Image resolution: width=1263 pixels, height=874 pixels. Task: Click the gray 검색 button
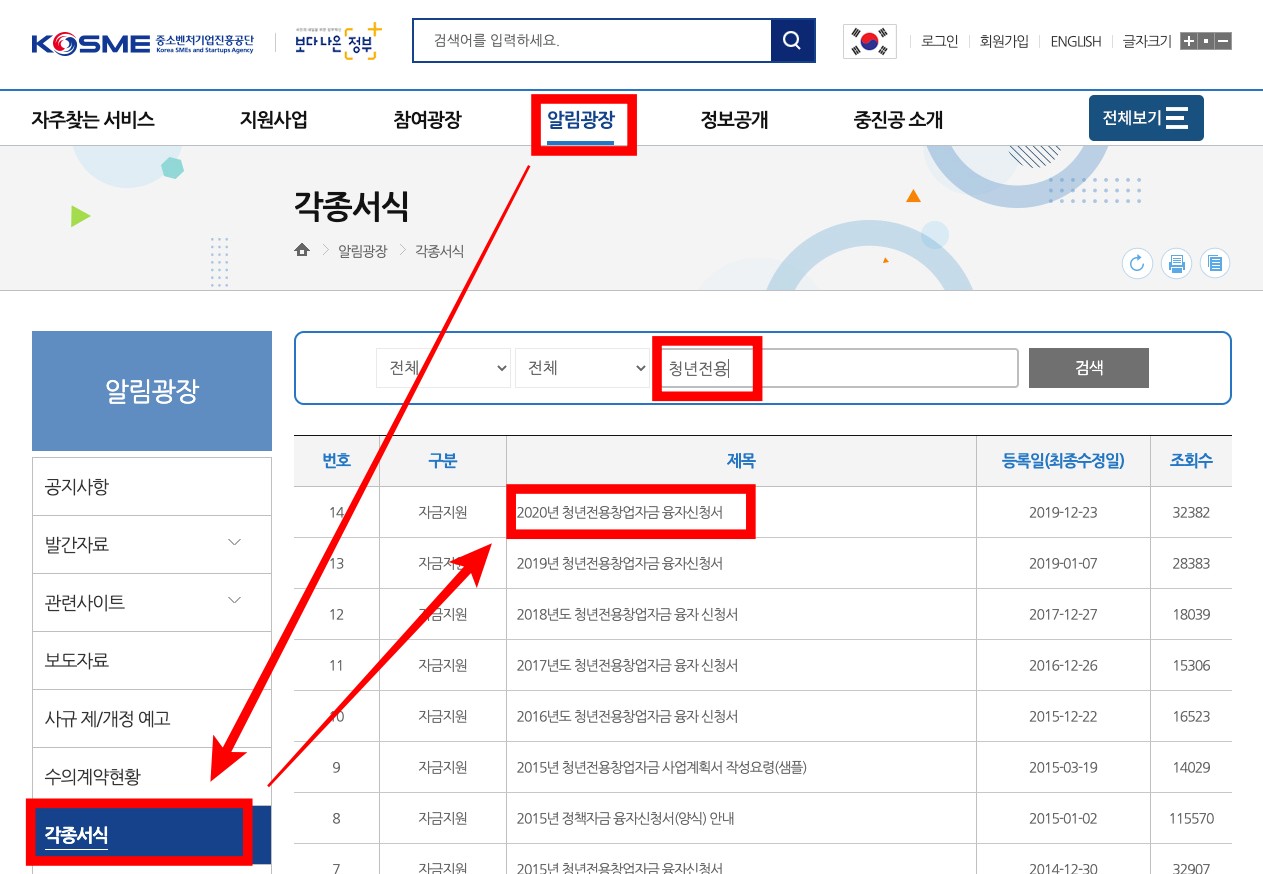(x=1088, y=367)
